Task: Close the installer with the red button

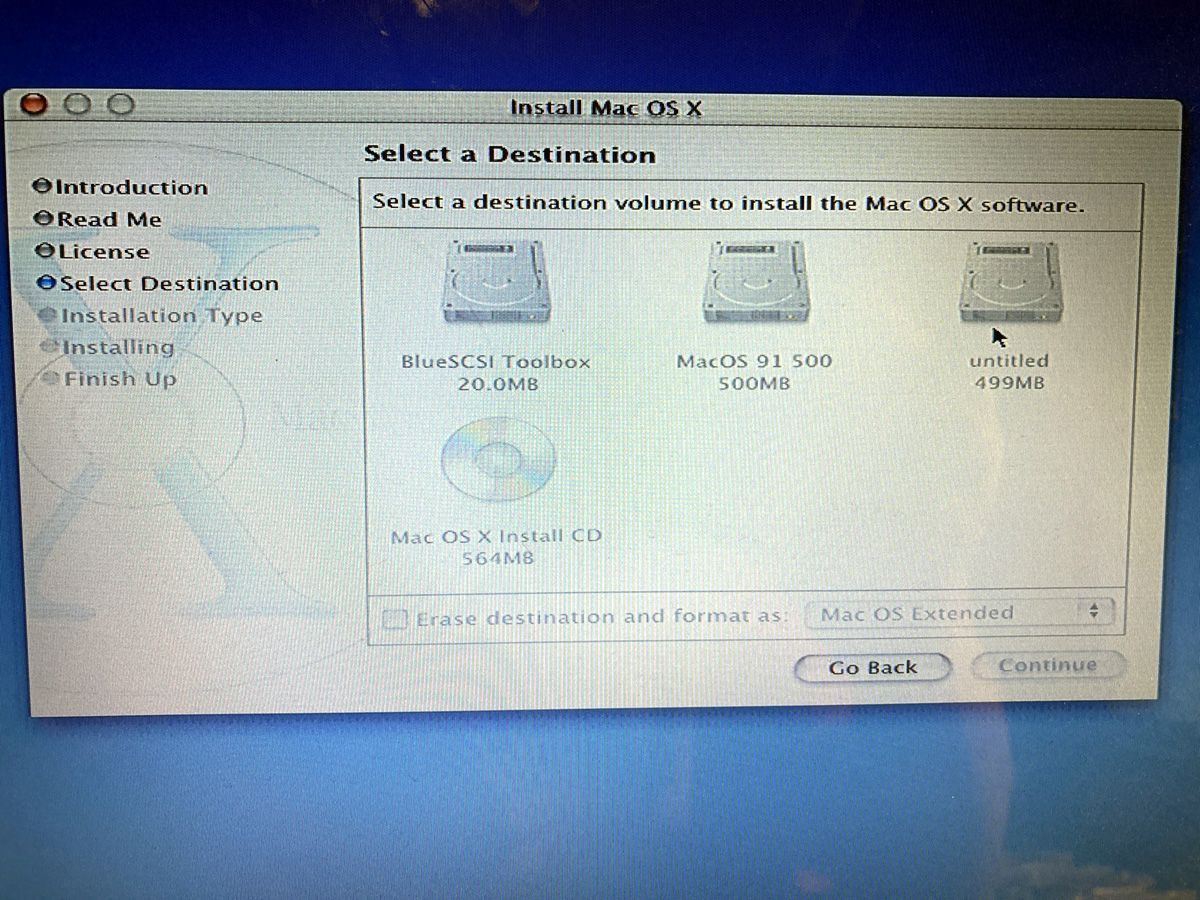Action: pos(36,104)
